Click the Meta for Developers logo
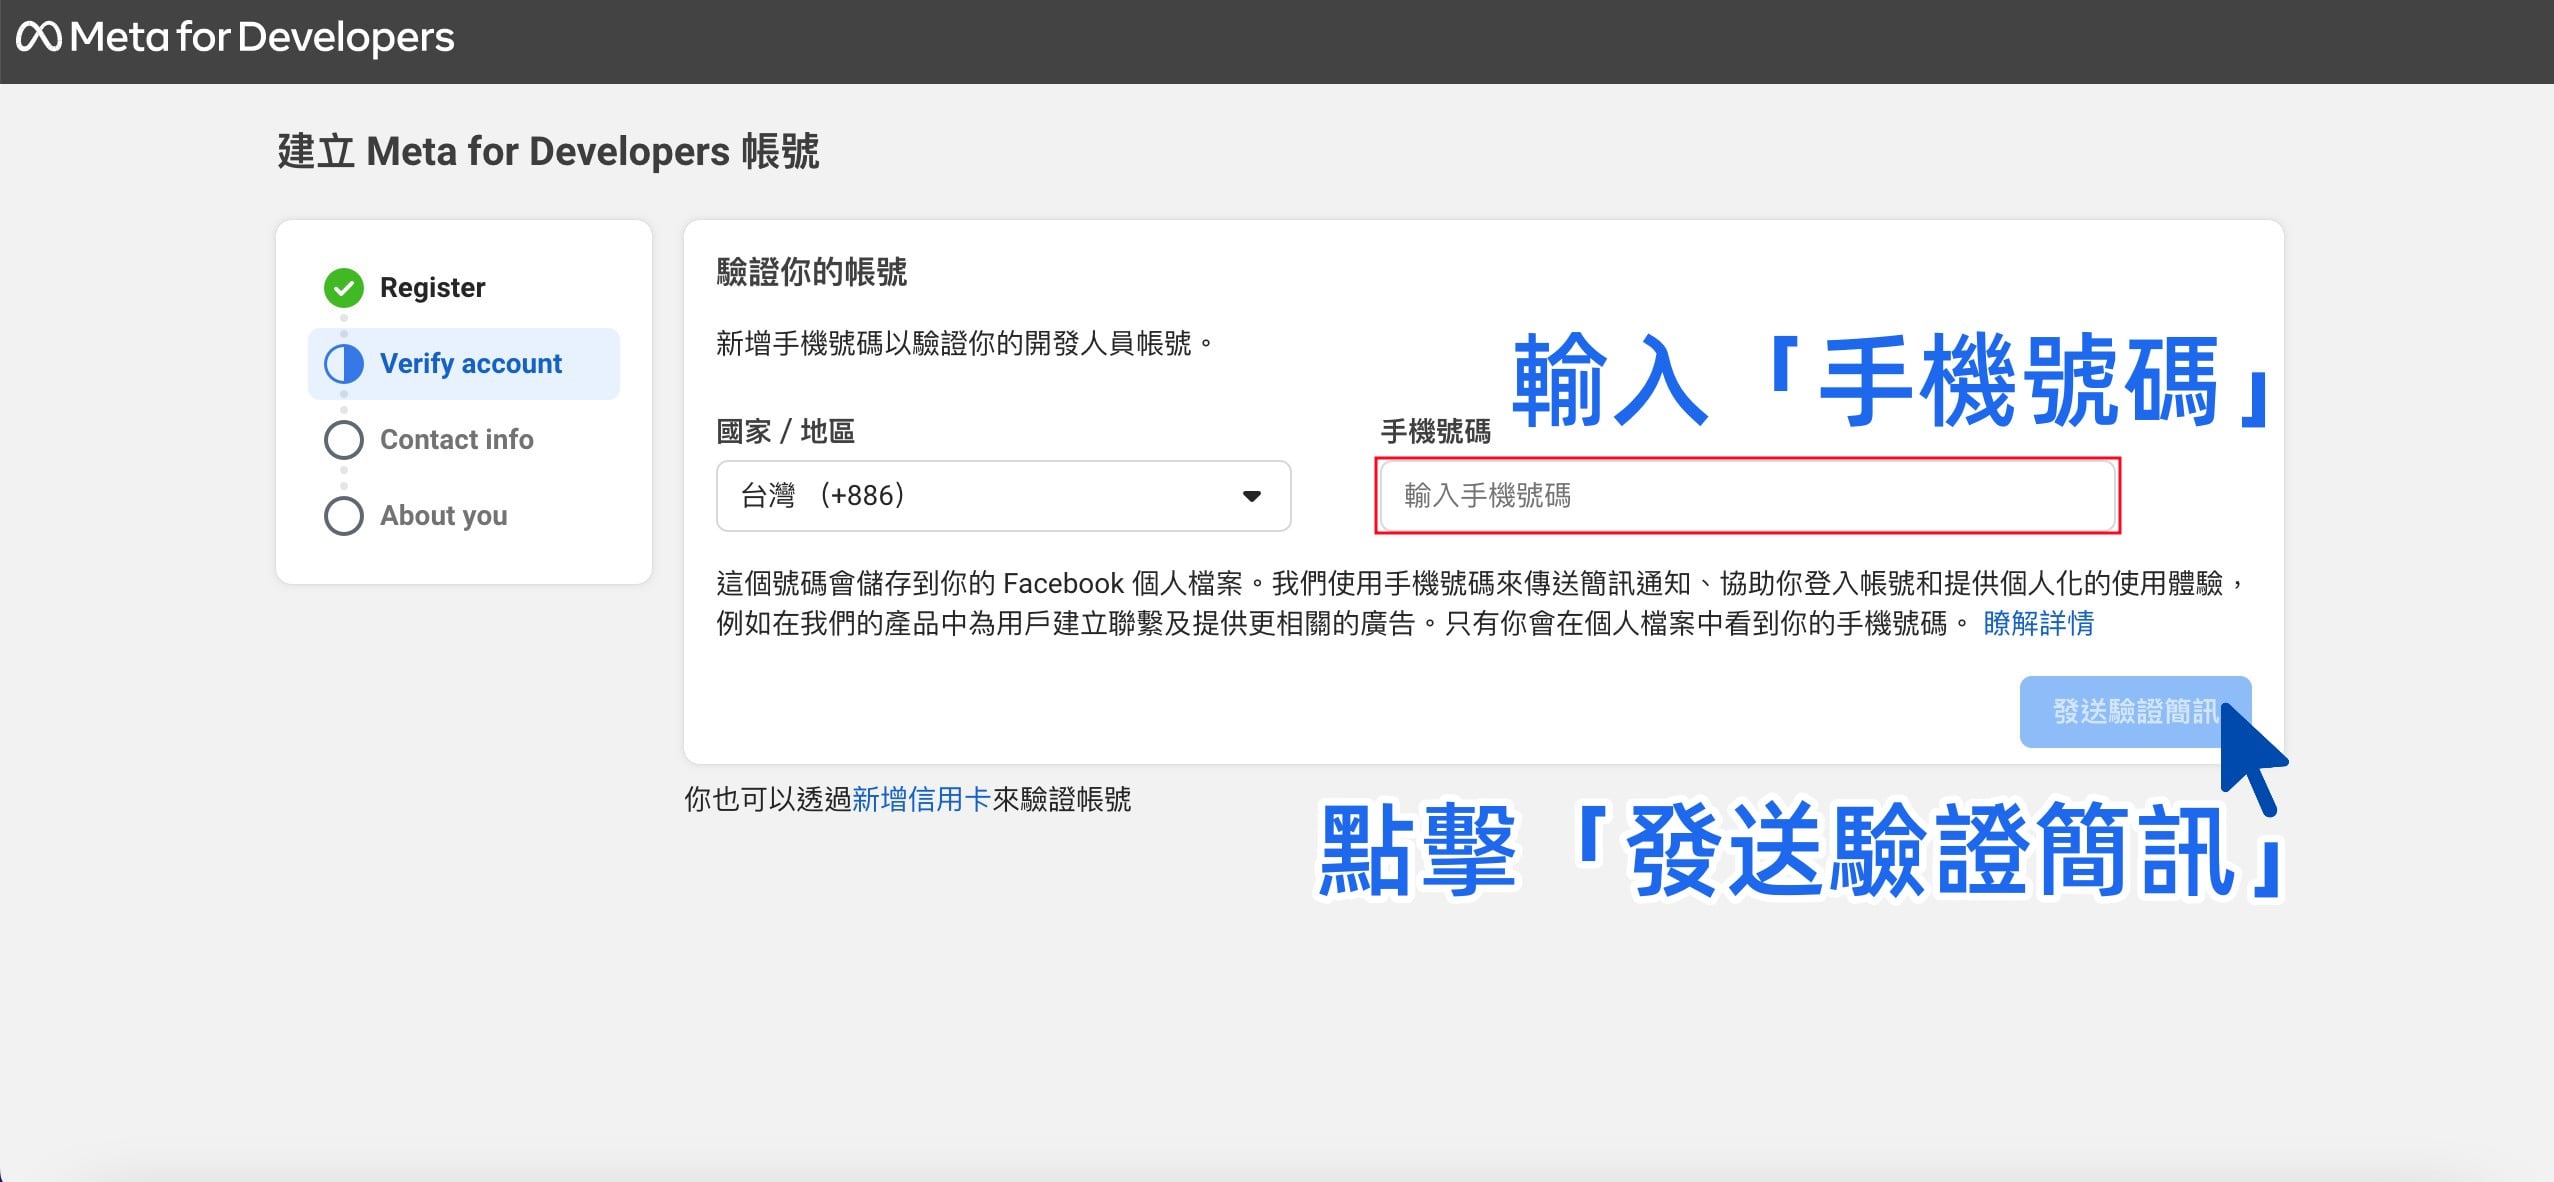The width and height of the screenshot is (2554, 1182). pyautogui.click(x=235, y=37)
